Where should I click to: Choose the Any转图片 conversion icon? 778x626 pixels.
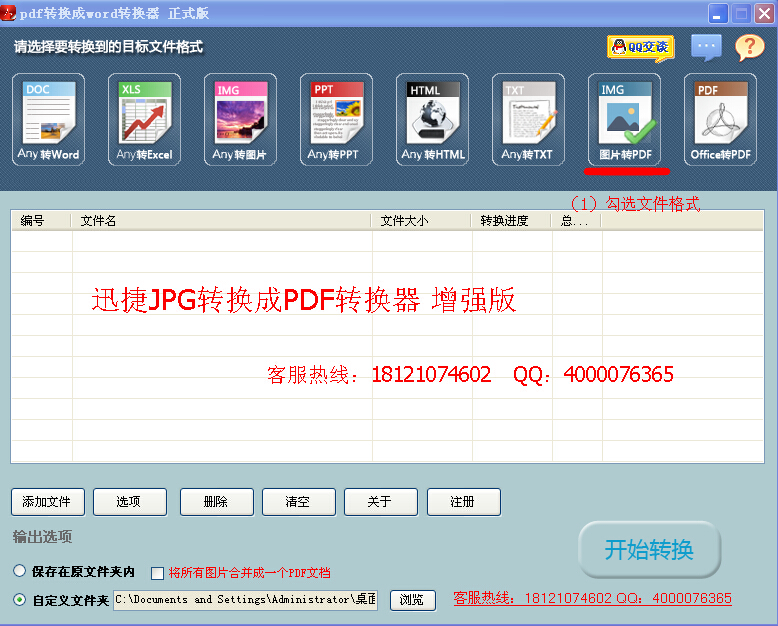[240, 120]
